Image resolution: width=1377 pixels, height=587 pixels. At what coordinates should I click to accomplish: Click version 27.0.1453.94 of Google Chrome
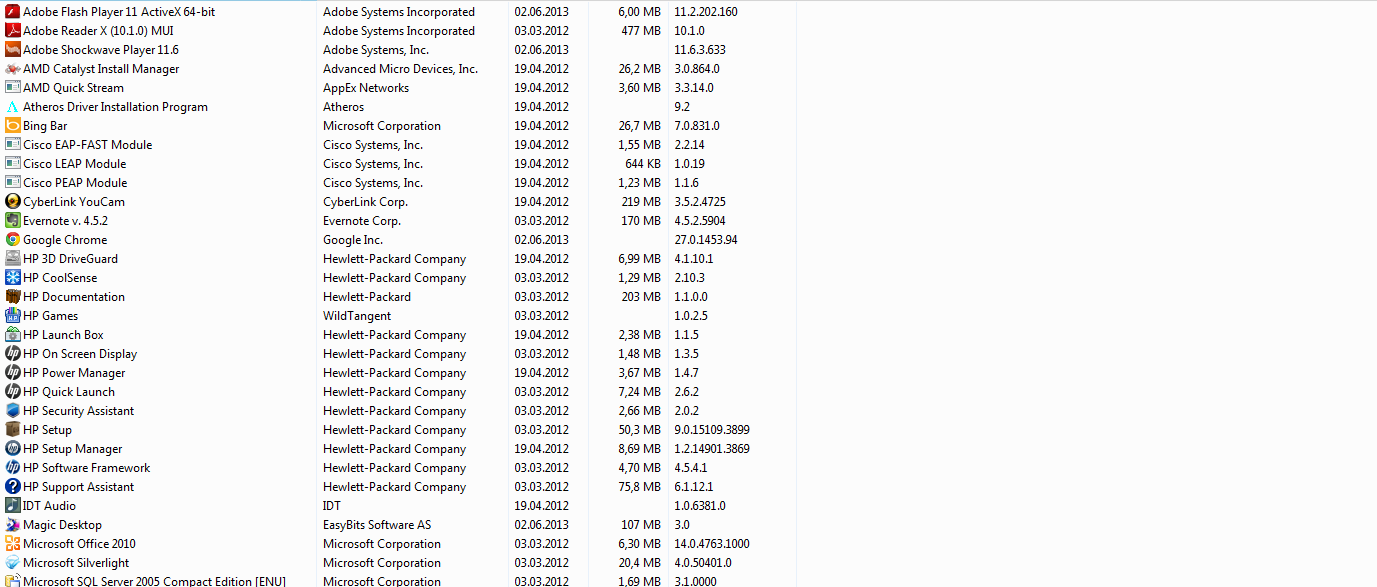tap(706, 240)
